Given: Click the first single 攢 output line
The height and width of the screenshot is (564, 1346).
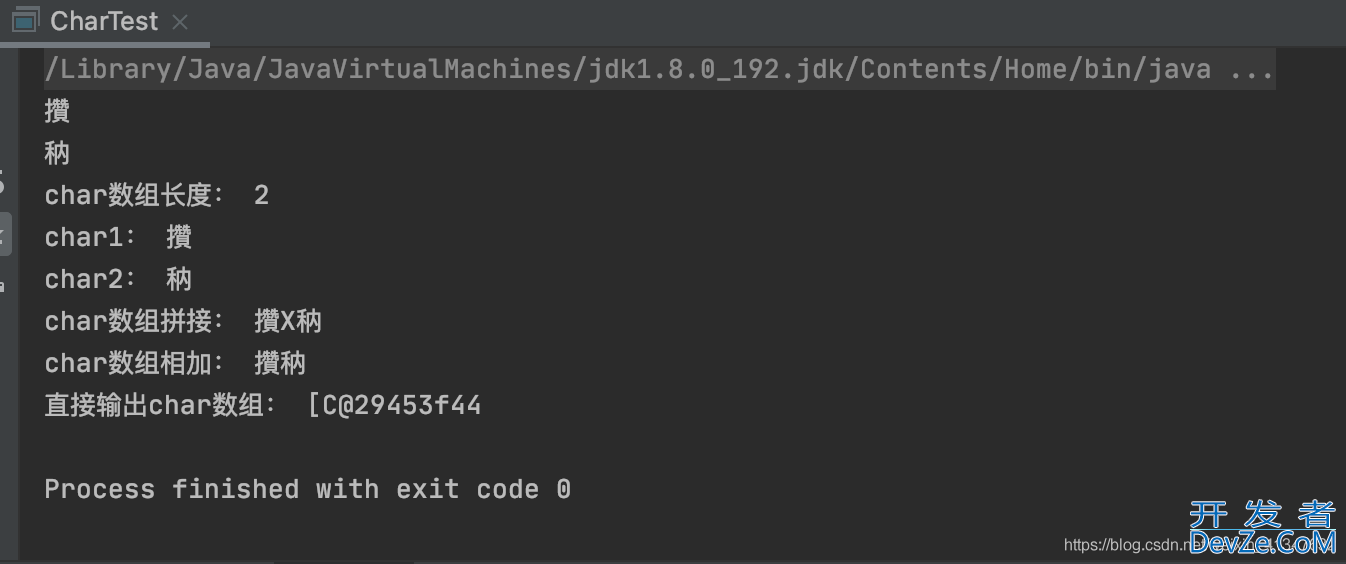Looking at the screenshot, I should (57, 111).
